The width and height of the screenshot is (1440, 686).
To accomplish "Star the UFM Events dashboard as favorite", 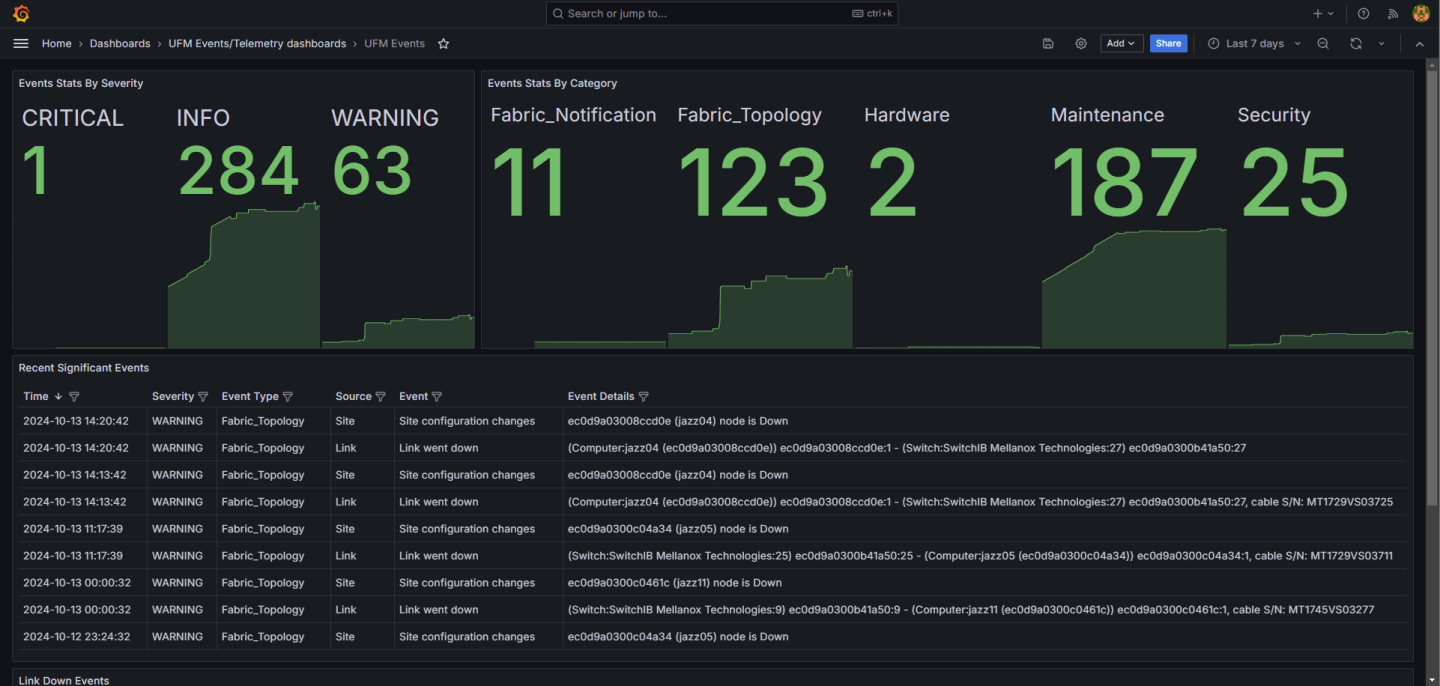I will point(442,43).
